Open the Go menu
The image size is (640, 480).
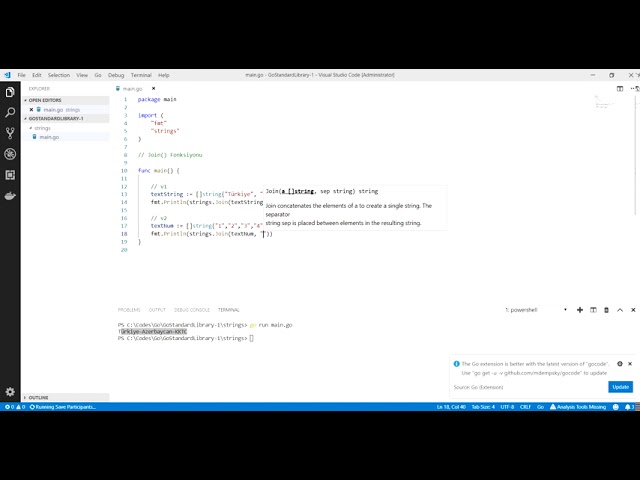[x=98, y=75]
